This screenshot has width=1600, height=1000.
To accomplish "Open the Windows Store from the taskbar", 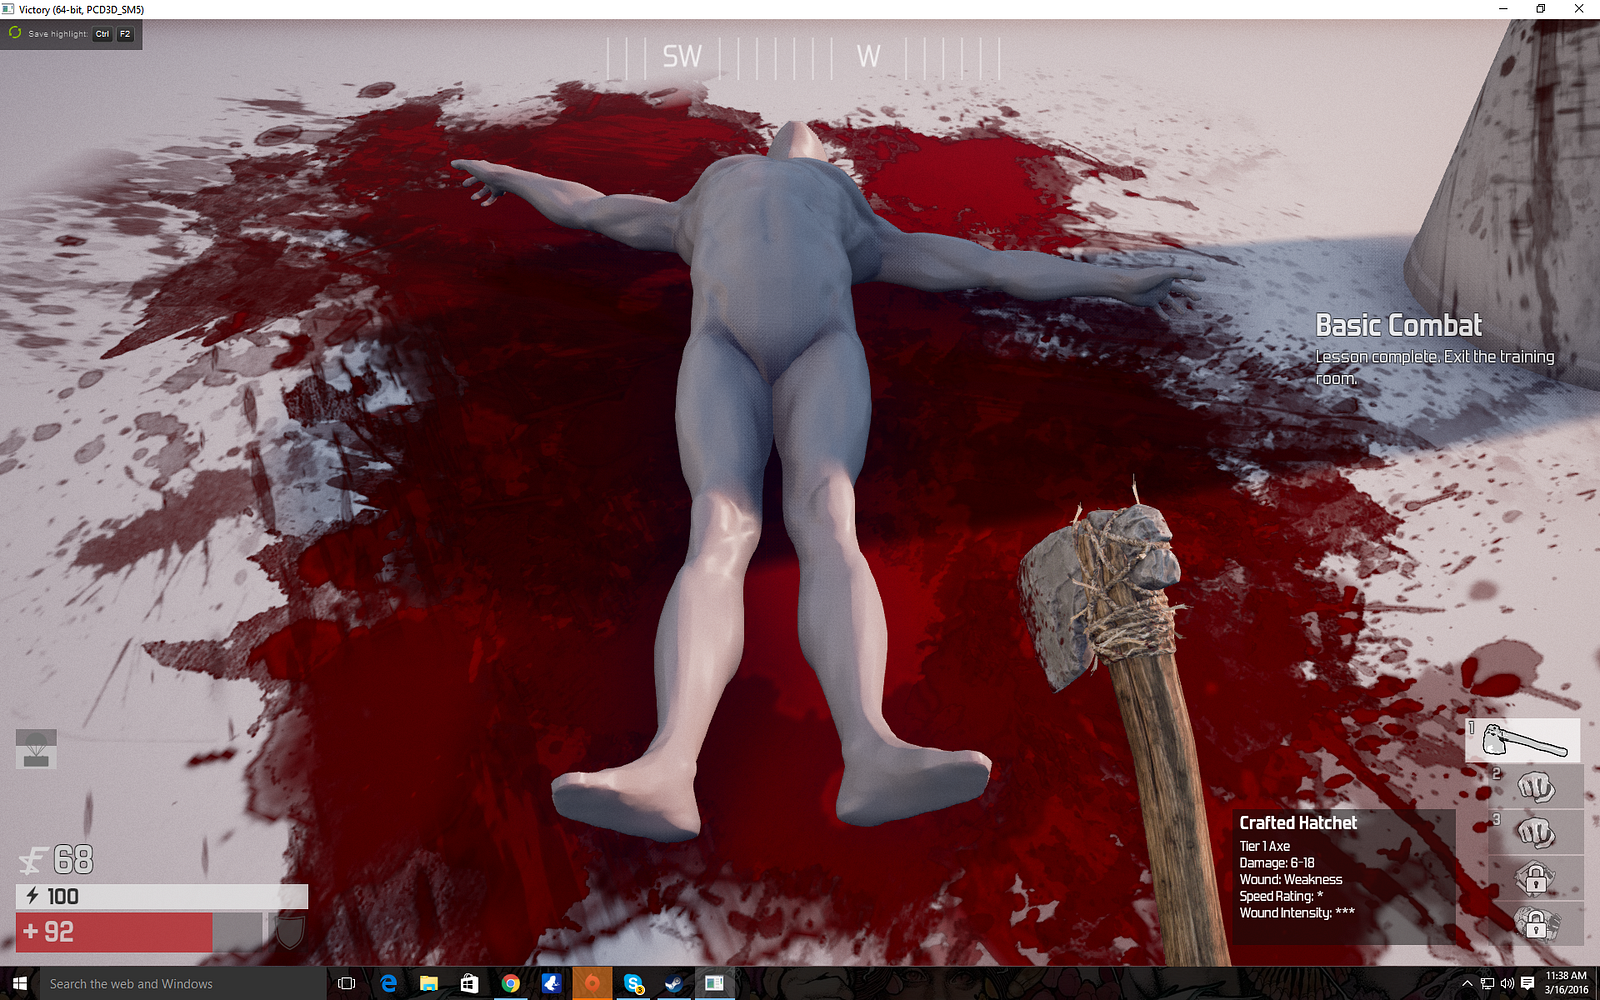I will click(x=469, y=983).
